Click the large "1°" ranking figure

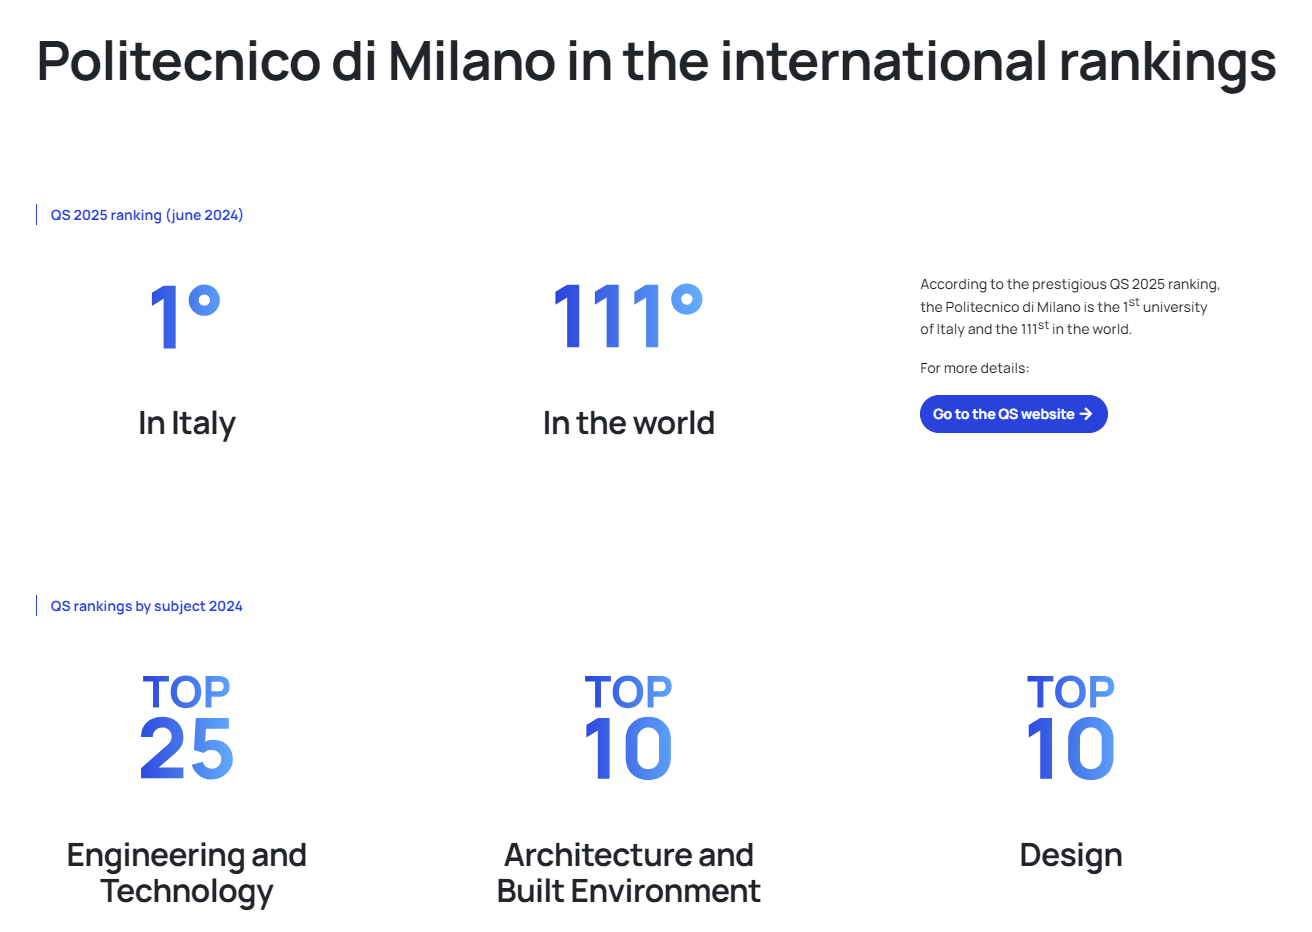(x=185, y=316)
